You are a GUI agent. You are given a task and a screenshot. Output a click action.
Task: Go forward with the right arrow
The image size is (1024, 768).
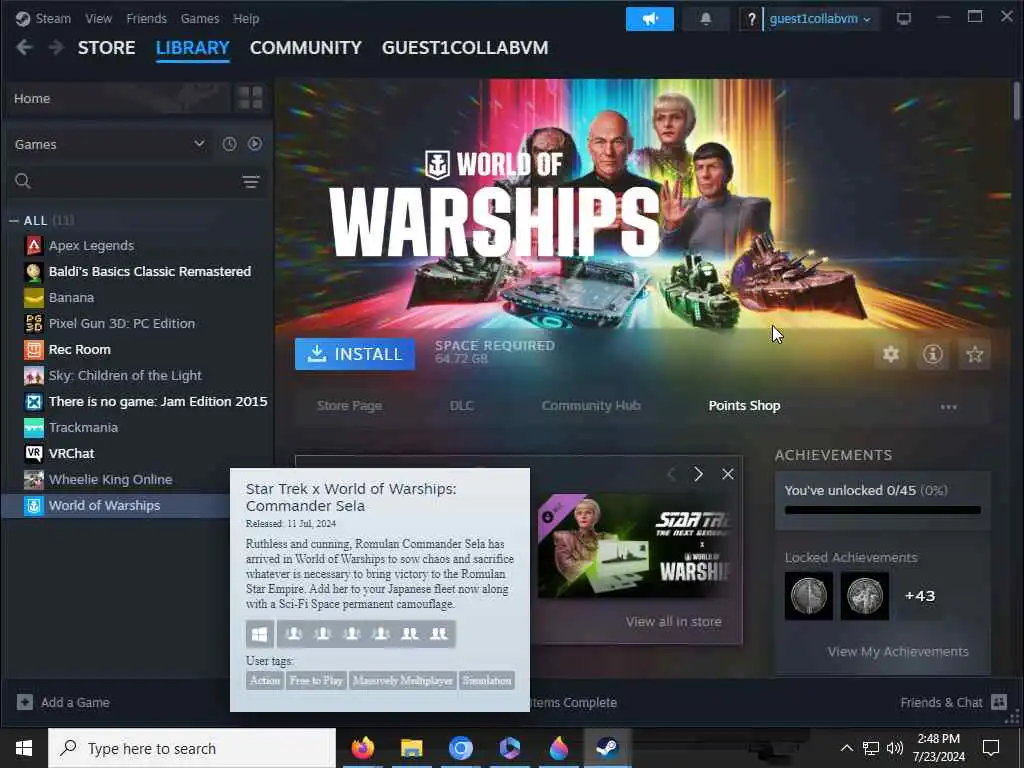tap(56, 48)
